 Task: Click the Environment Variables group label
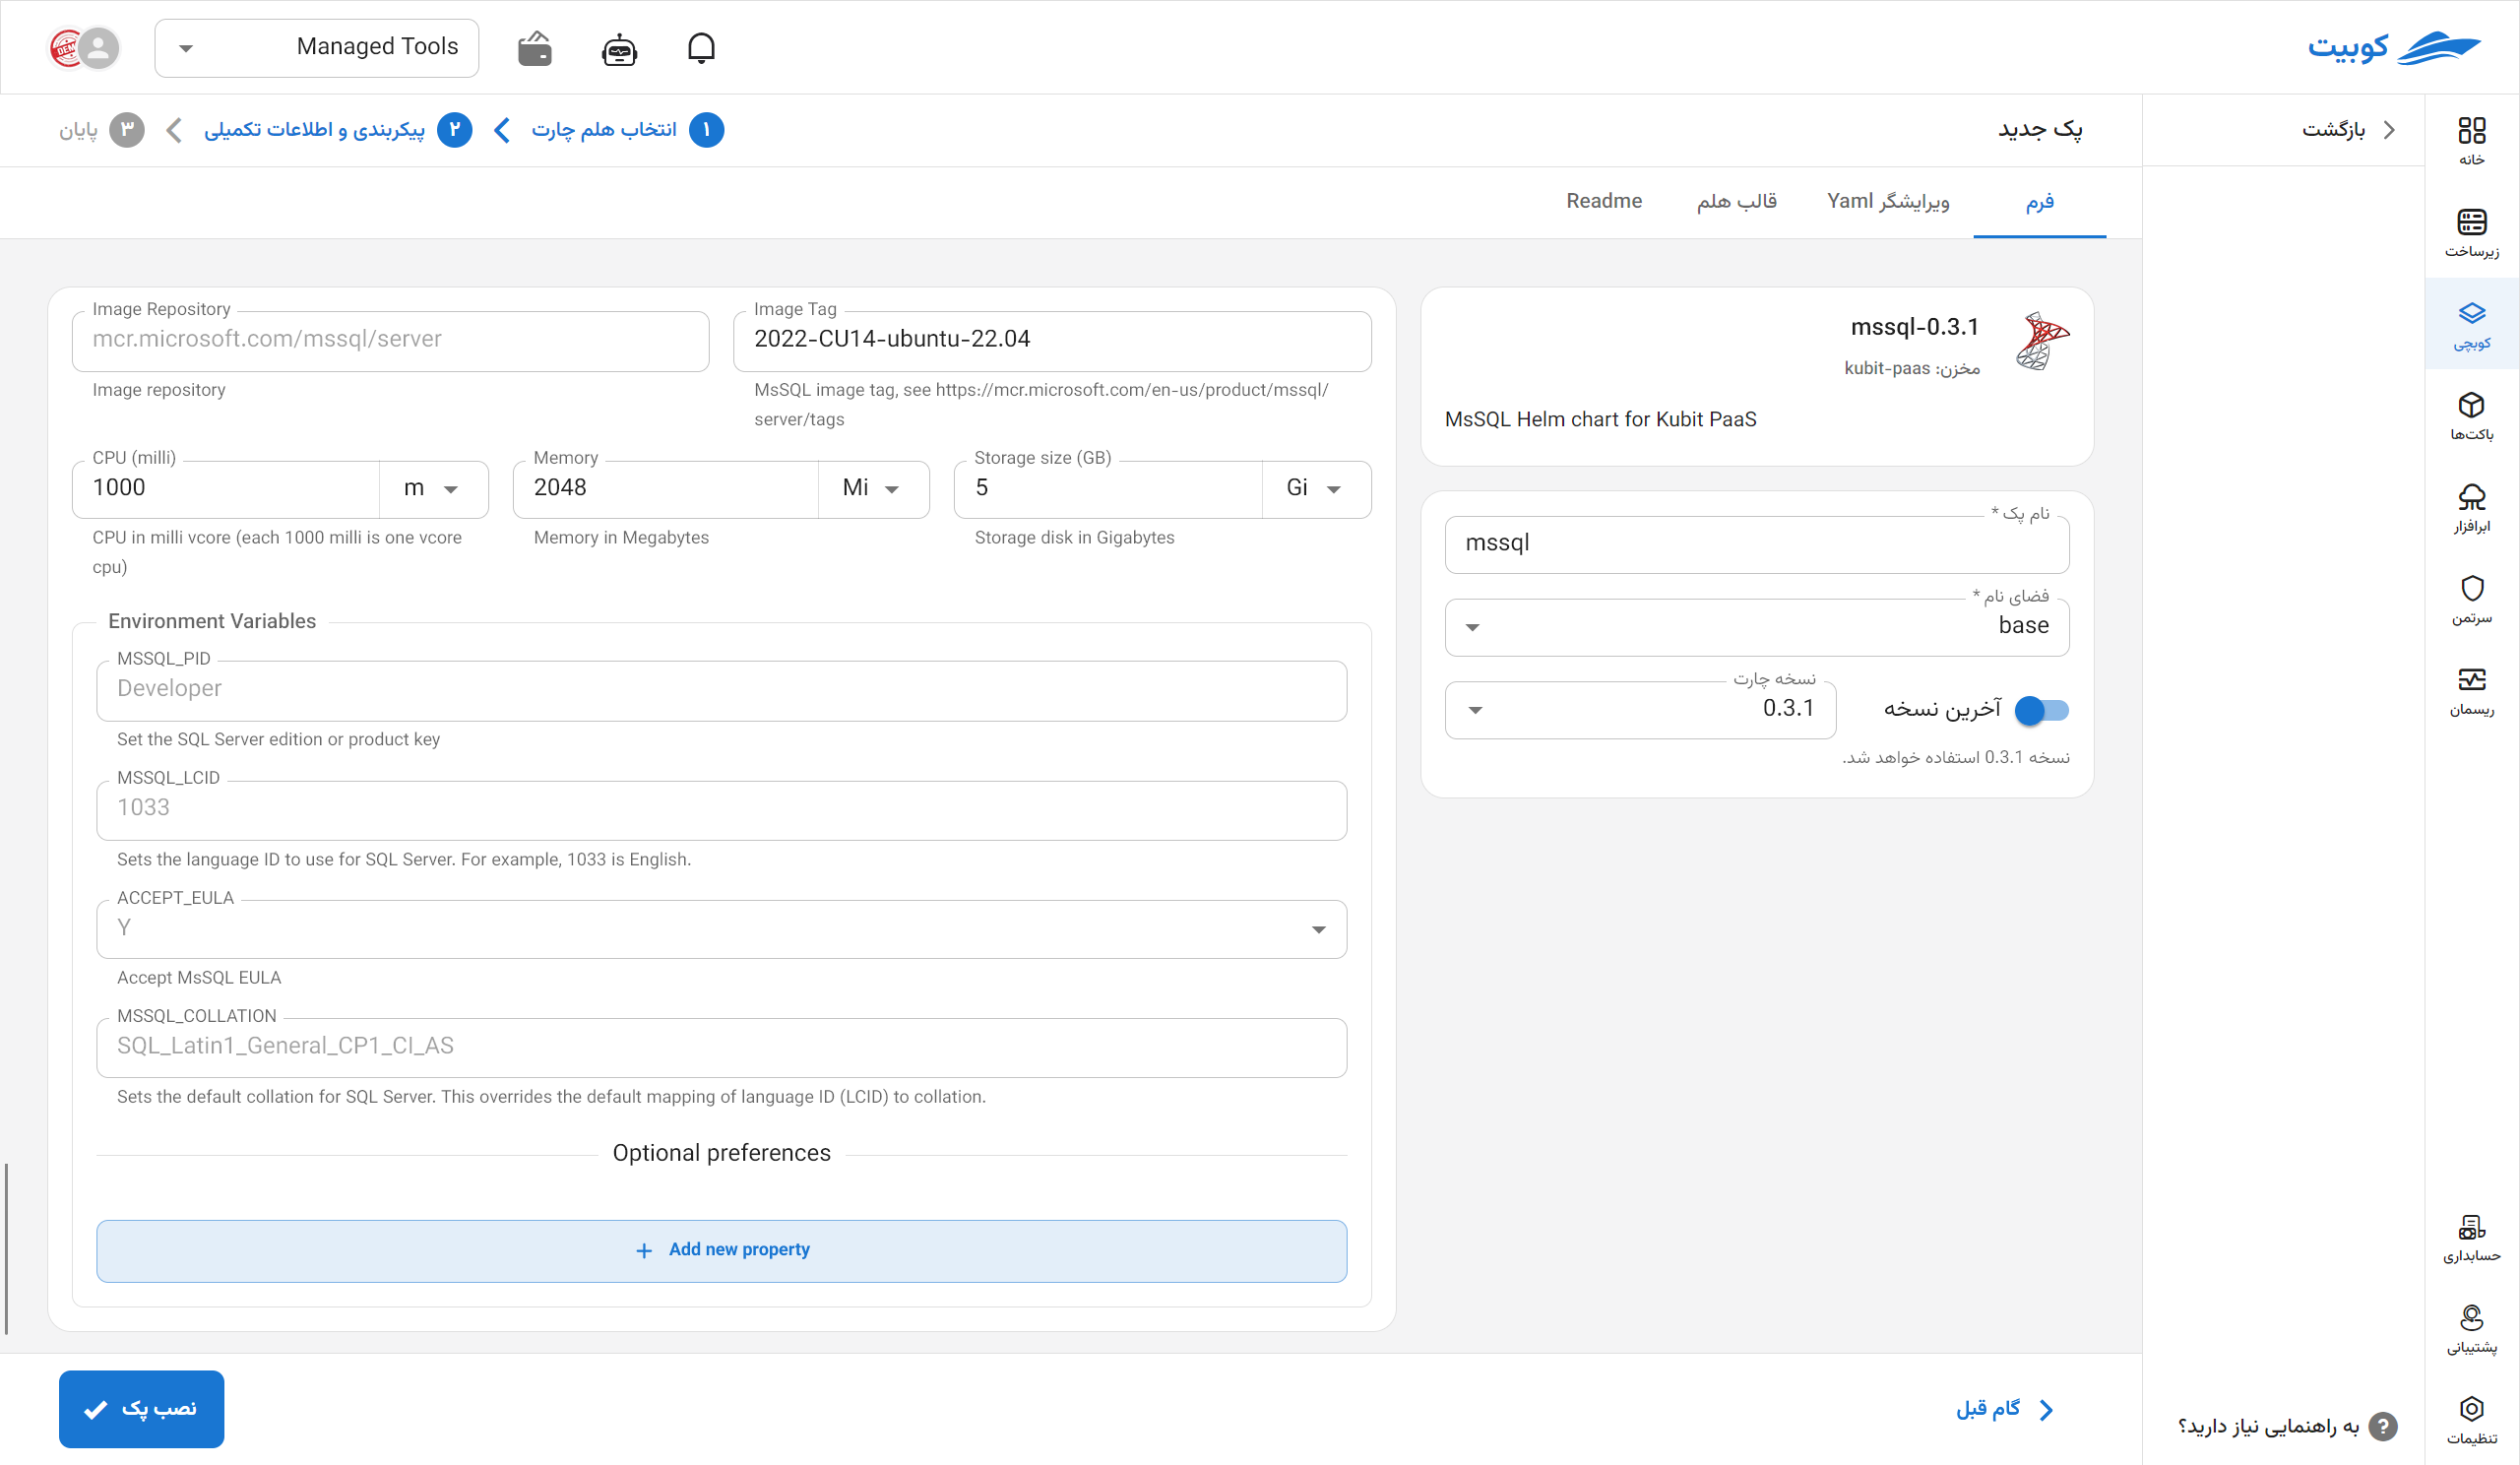[212, 621]
